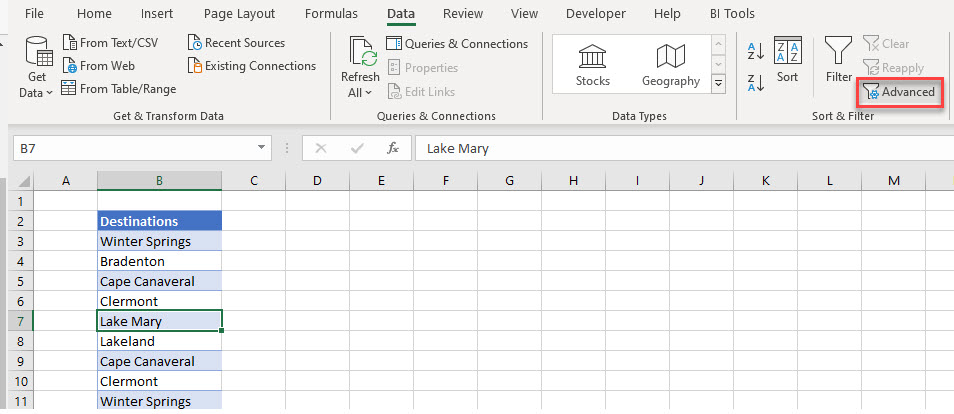Select column B header
954x414 pixels.
159,180
